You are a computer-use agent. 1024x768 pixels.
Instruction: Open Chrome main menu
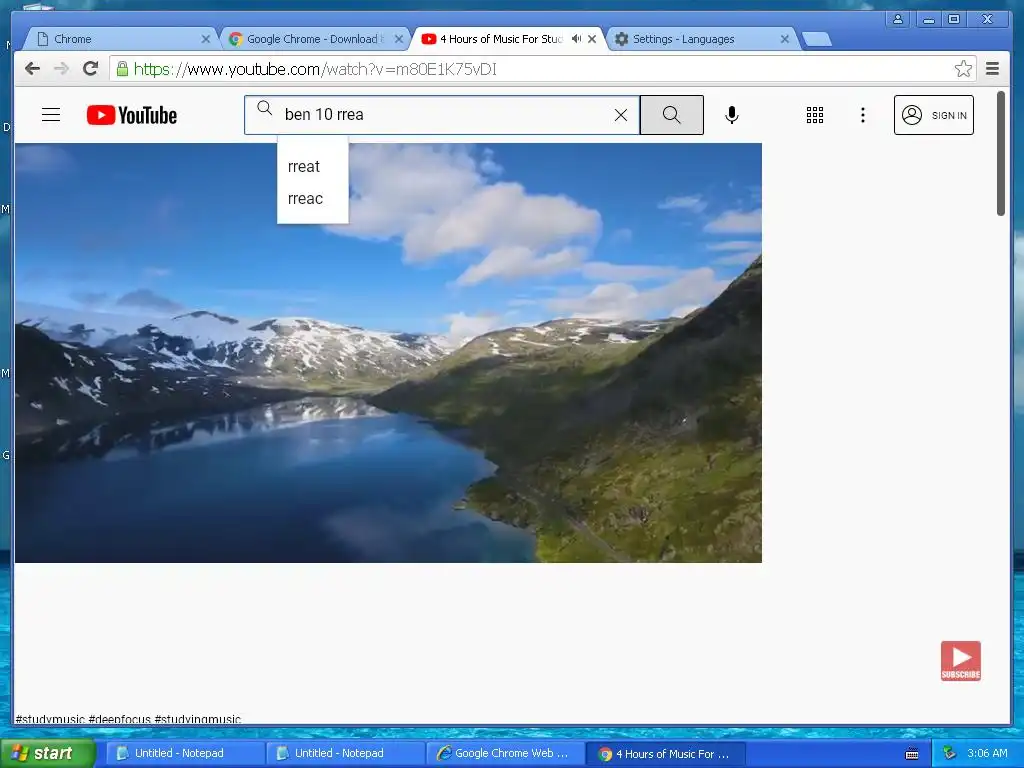click(x=992, y=69)
